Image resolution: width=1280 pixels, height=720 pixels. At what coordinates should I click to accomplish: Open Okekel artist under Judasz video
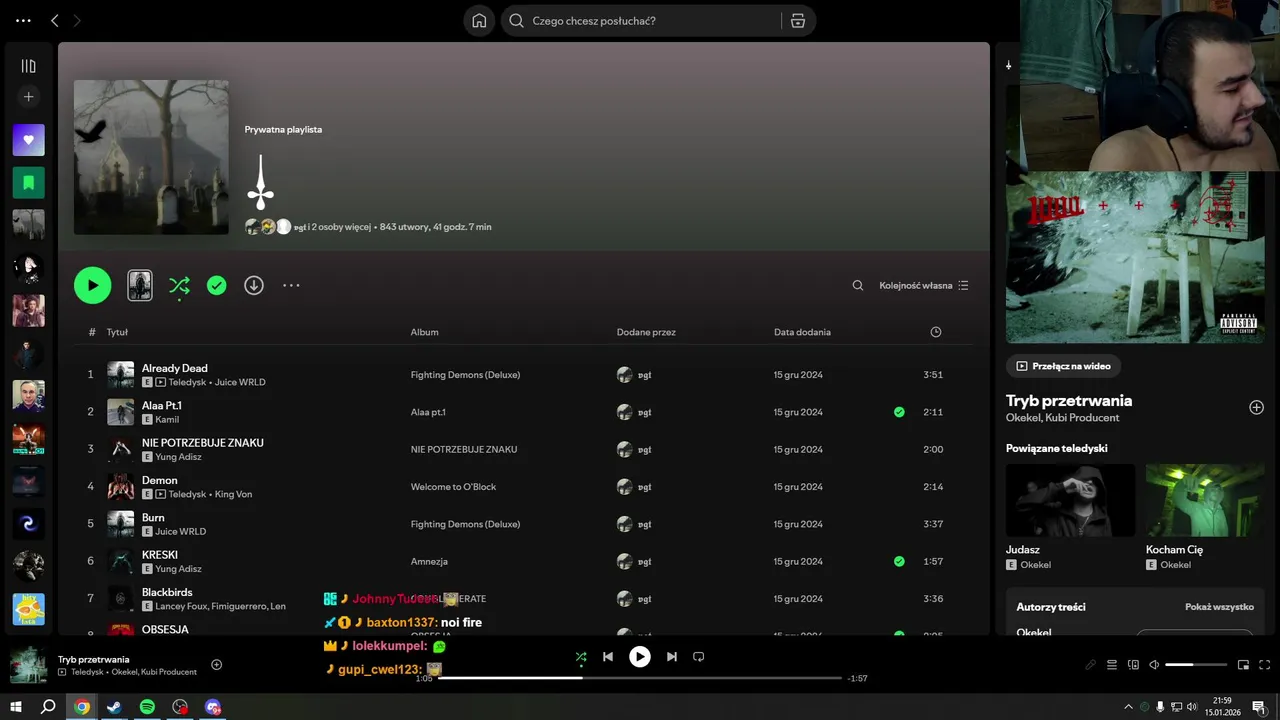pyautogui.click(x=1035, y=565)
